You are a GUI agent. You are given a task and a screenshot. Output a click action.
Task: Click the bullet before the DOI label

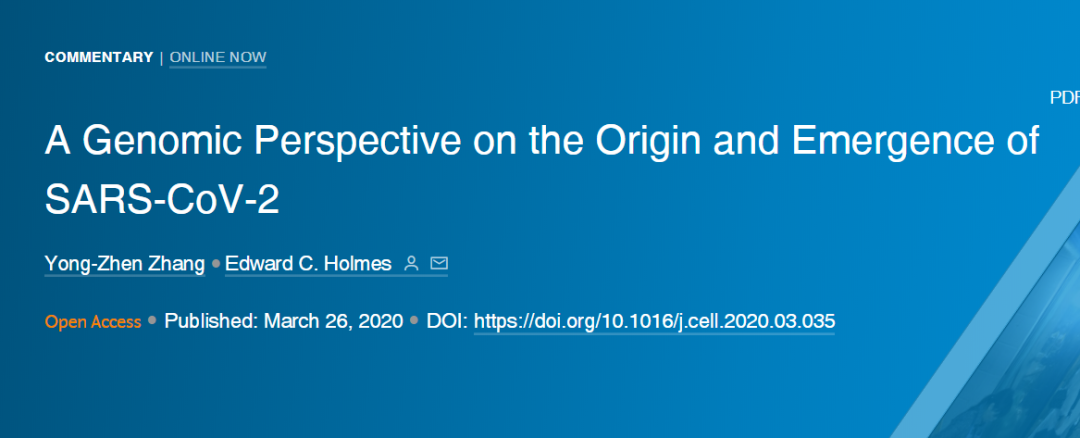pyautogui.click(x=415, y=321)
